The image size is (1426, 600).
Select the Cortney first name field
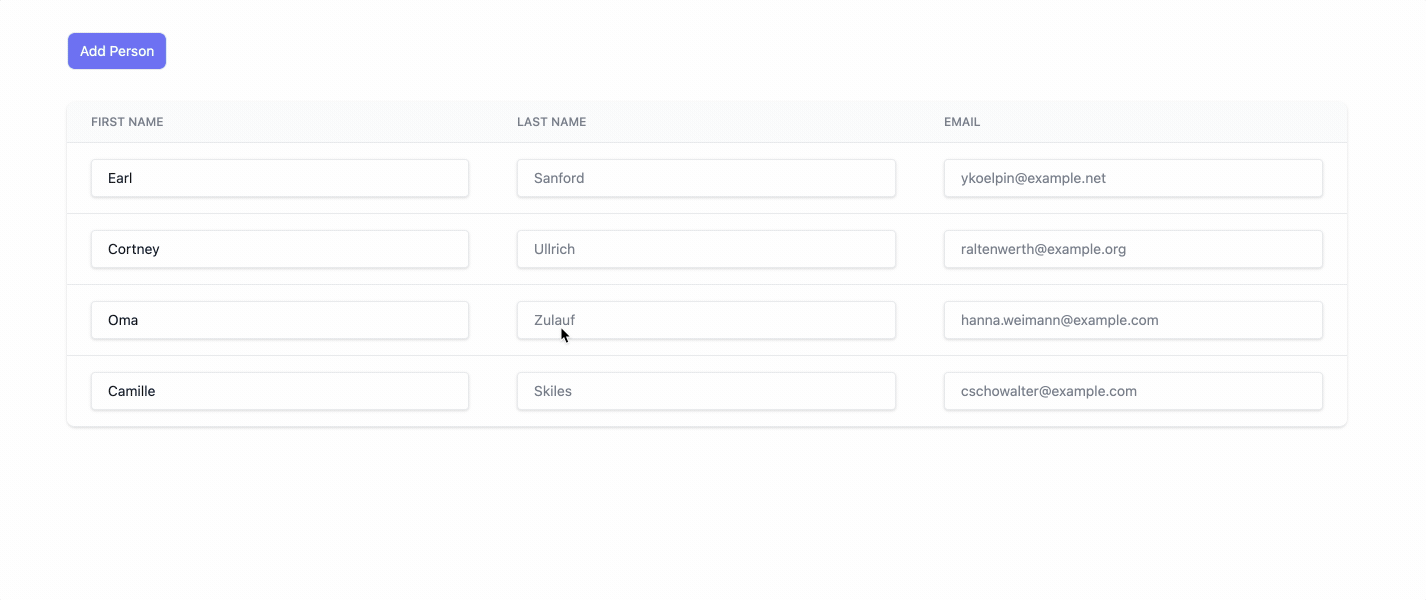(280, 249)
